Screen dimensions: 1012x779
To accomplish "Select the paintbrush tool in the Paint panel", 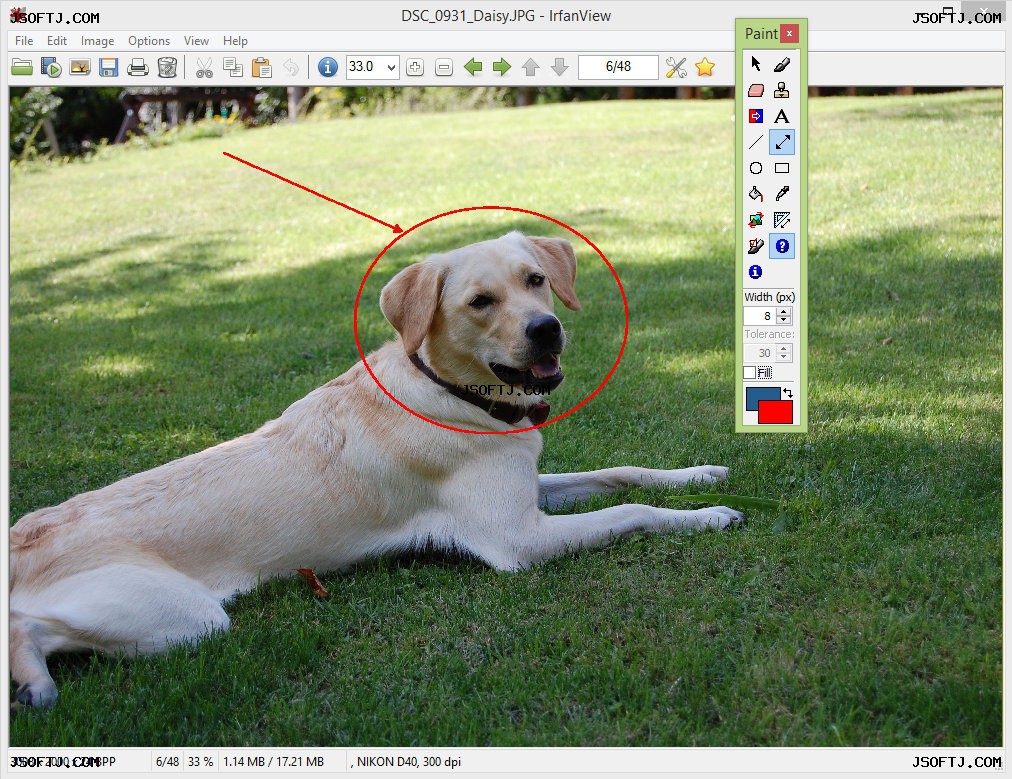I will point(782,64).
